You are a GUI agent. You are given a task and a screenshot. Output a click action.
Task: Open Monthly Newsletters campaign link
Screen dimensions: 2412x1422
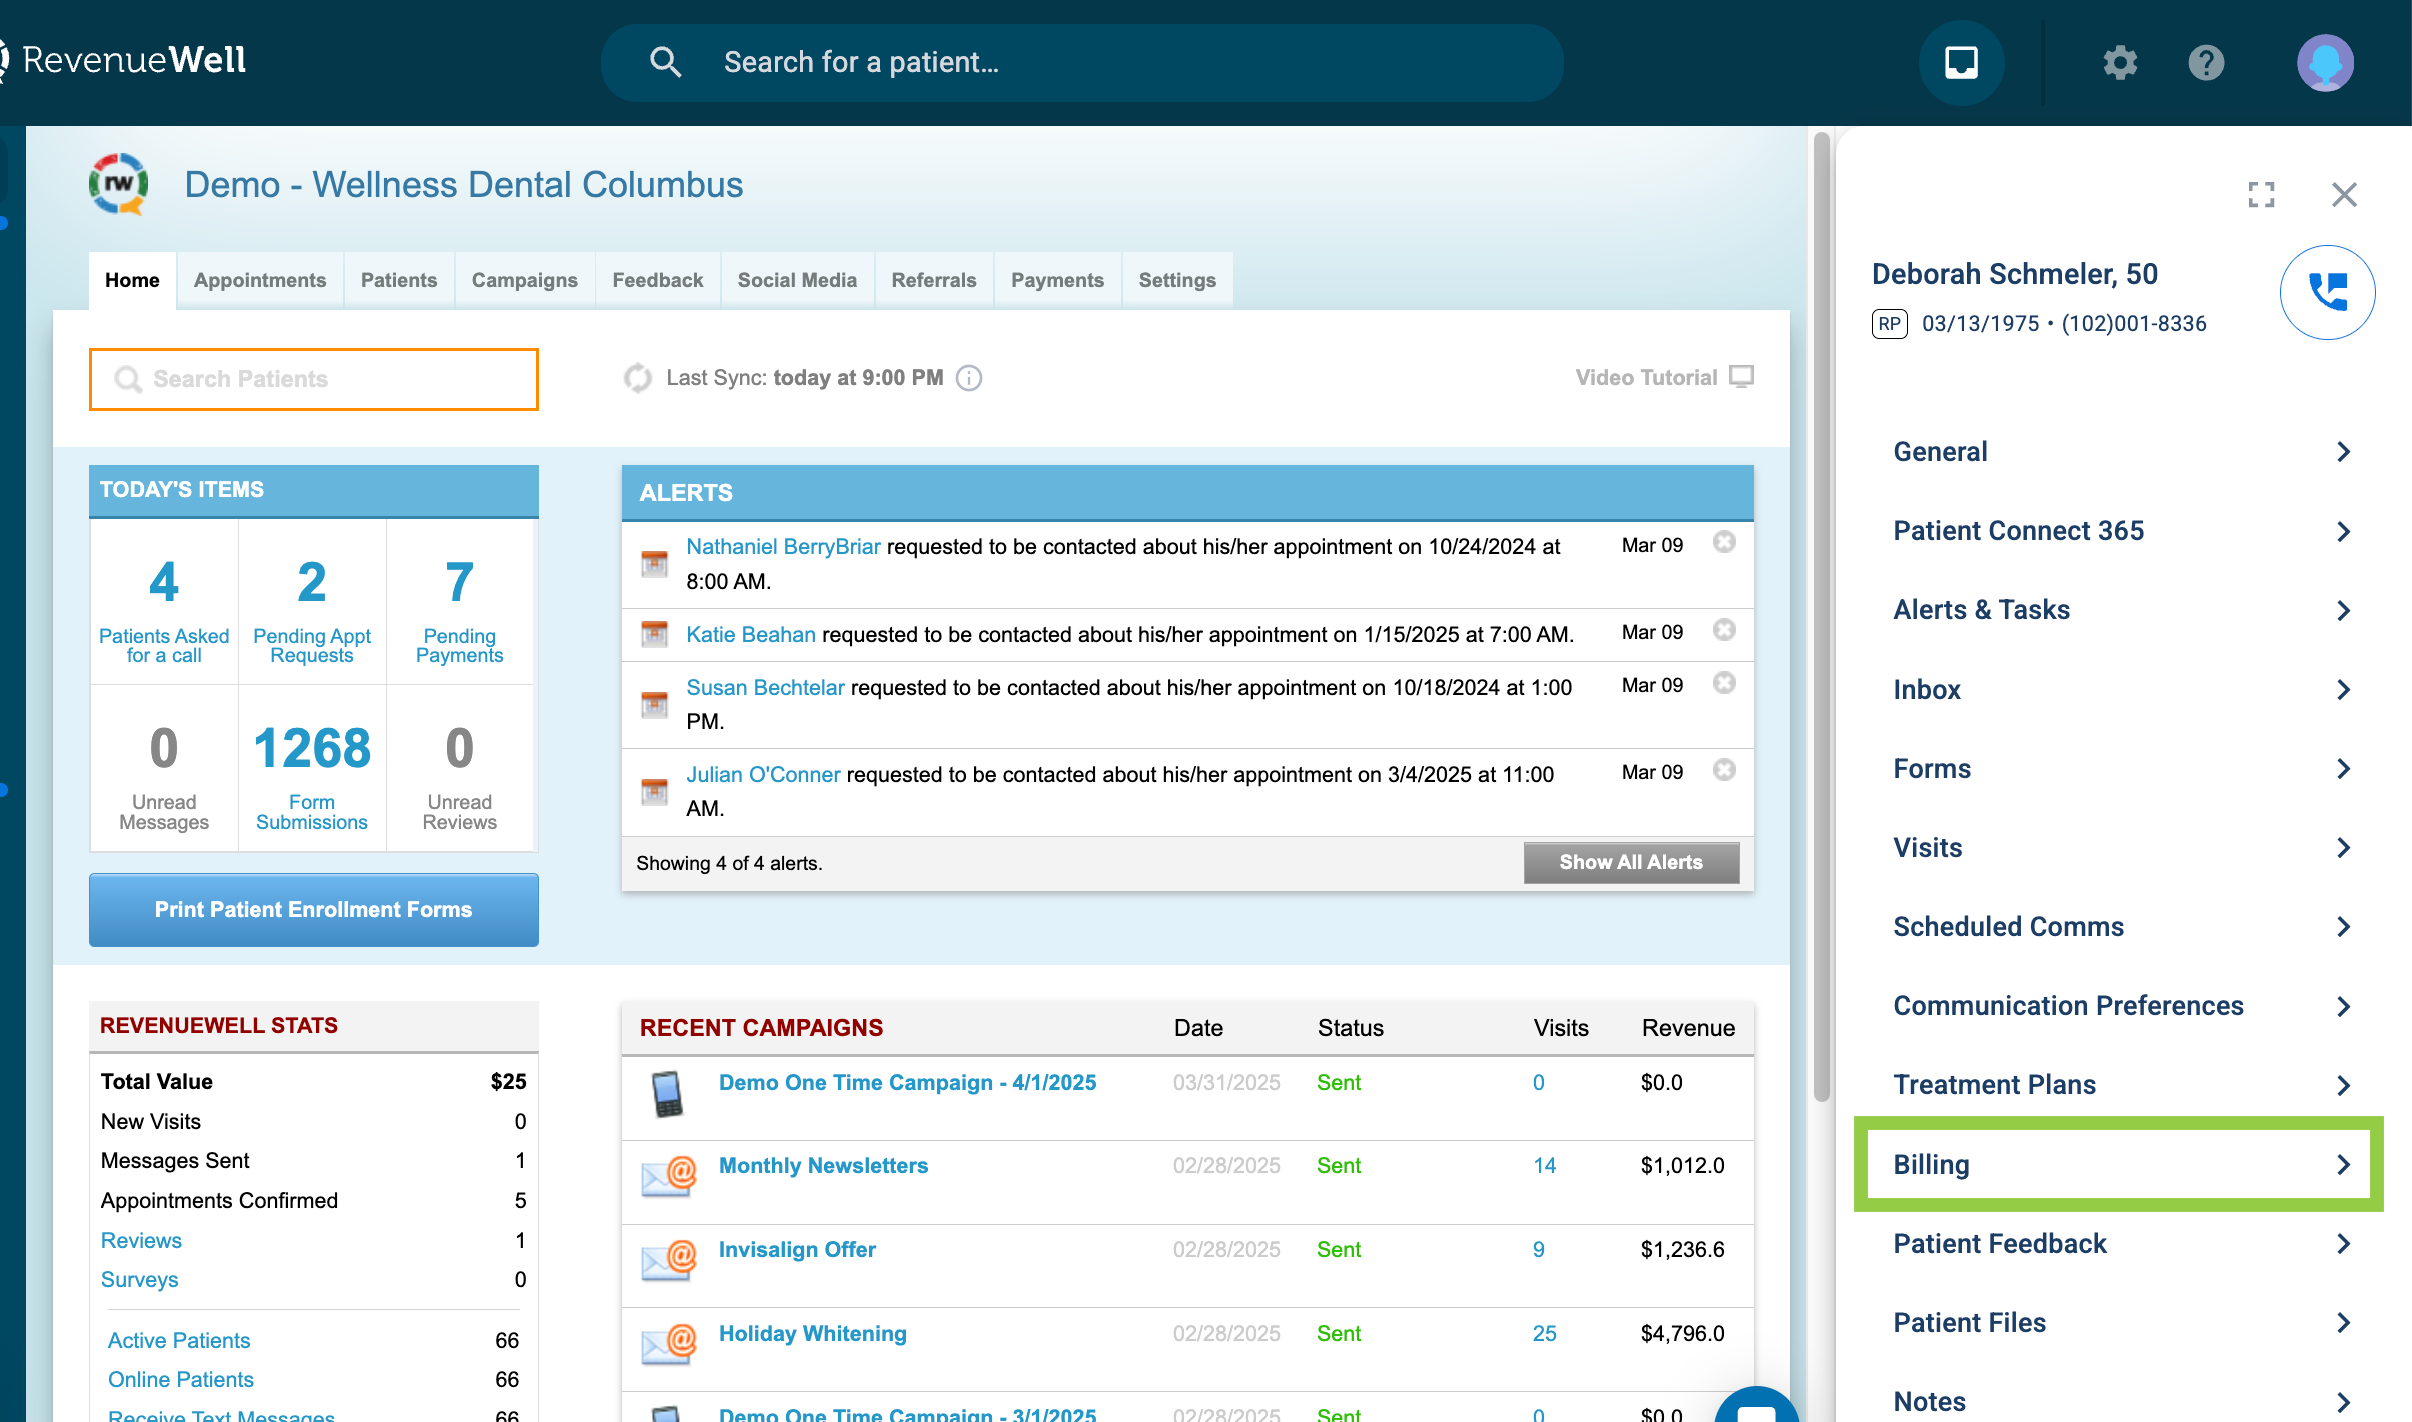(x=823, y=1166)
